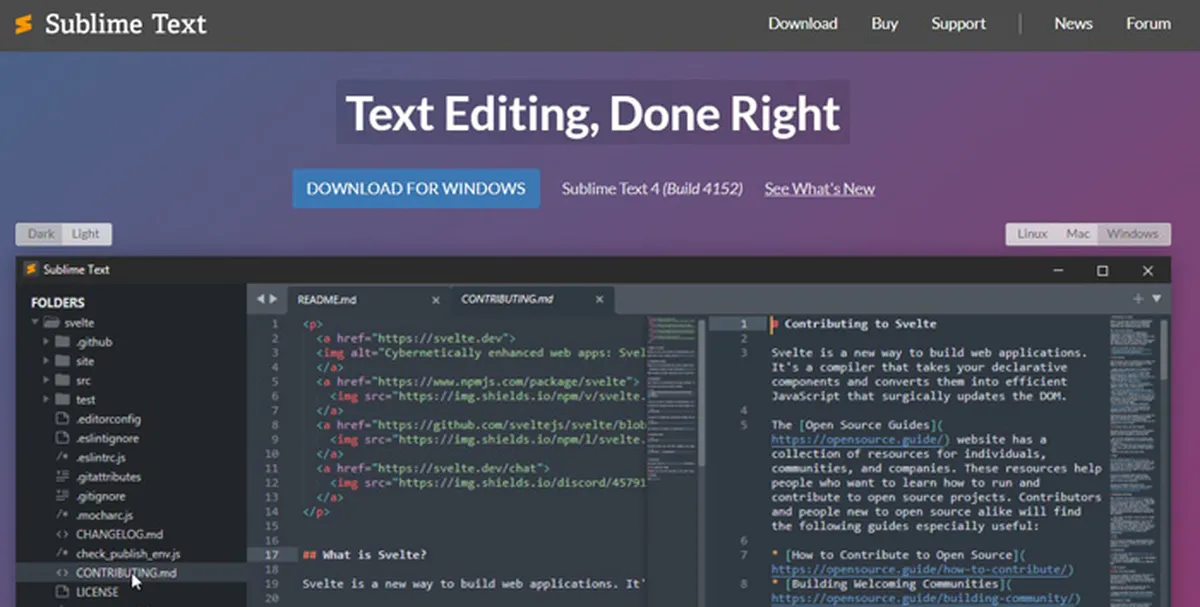Expand the site folder arrow
The height and width of the screenshot is (607, 1200).
[x=46, y=361]
